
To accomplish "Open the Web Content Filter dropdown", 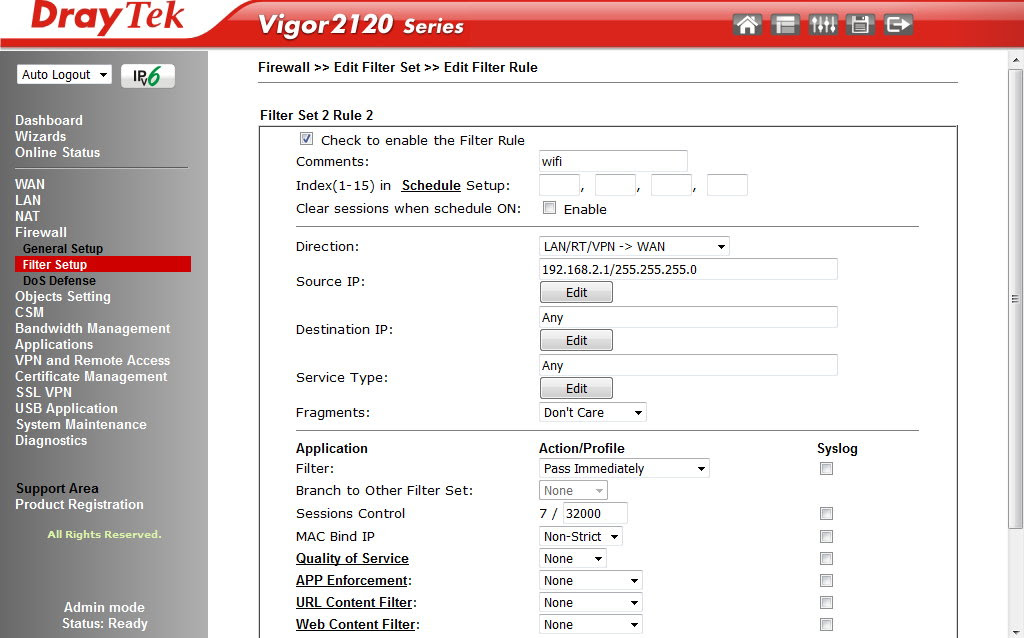I will [590, 624].
